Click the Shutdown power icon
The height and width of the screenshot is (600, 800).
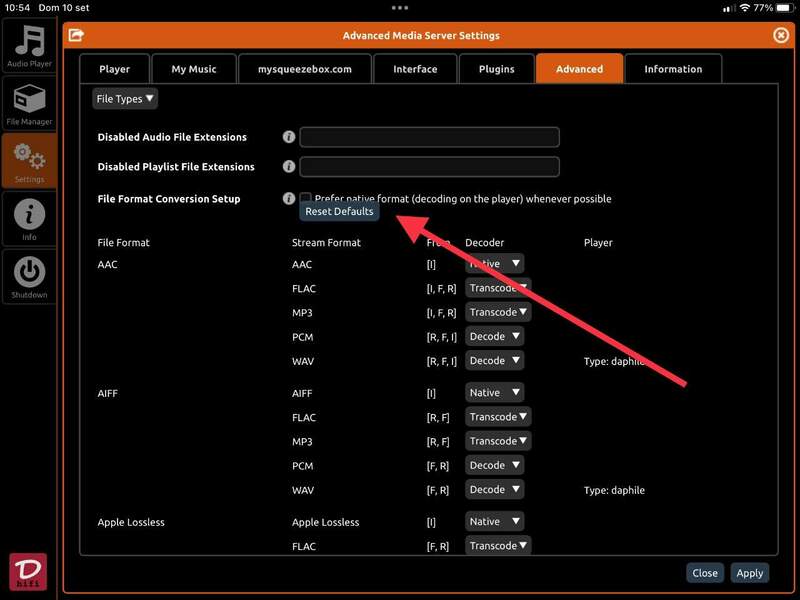point(29,275)
